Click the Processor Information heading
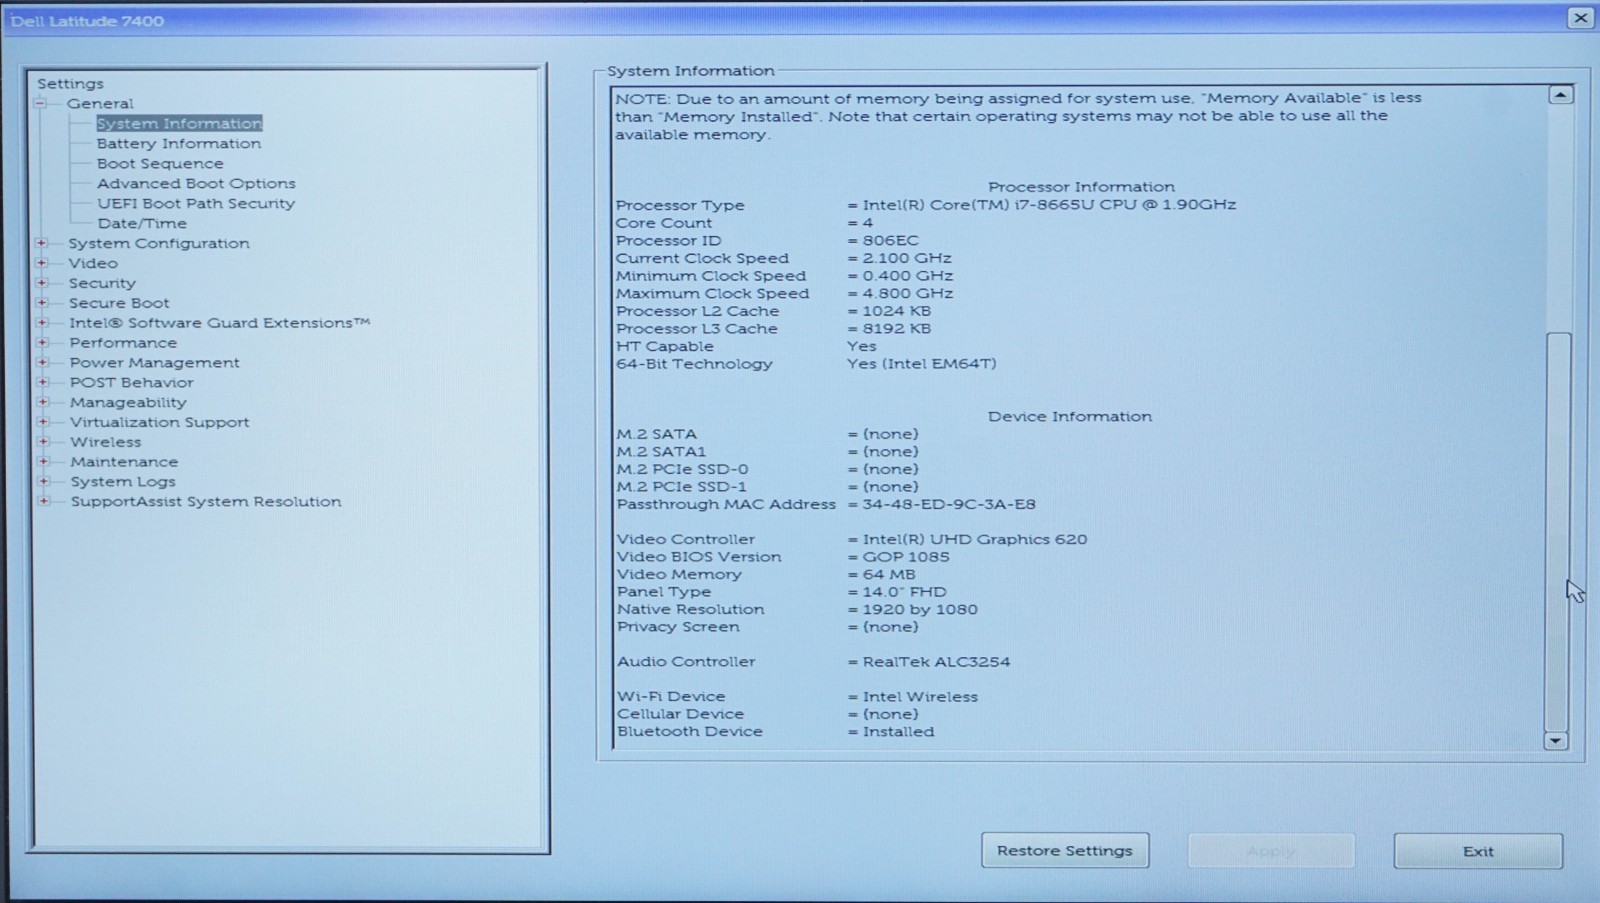This screenshot has height=903, width=1600. pos(1081,186)
